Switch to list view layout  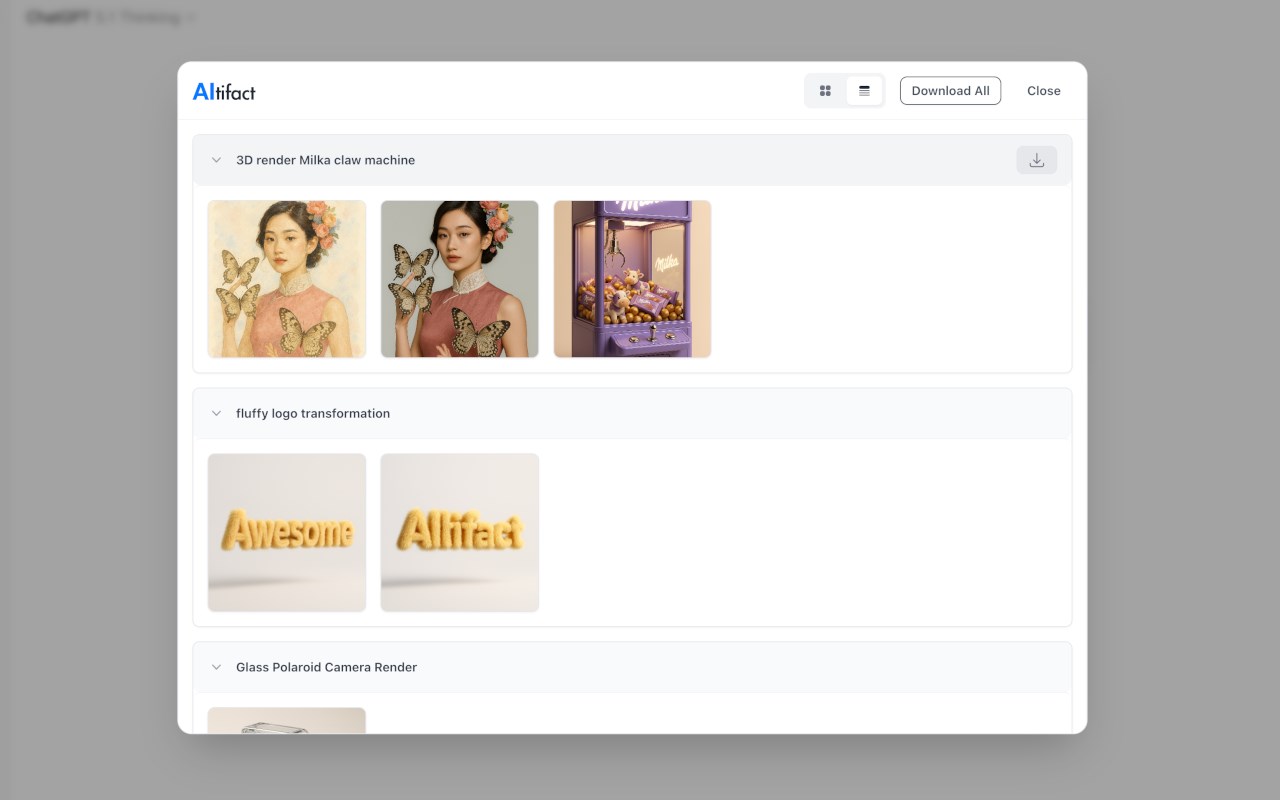pyautogui.click(x=864, y=91)
